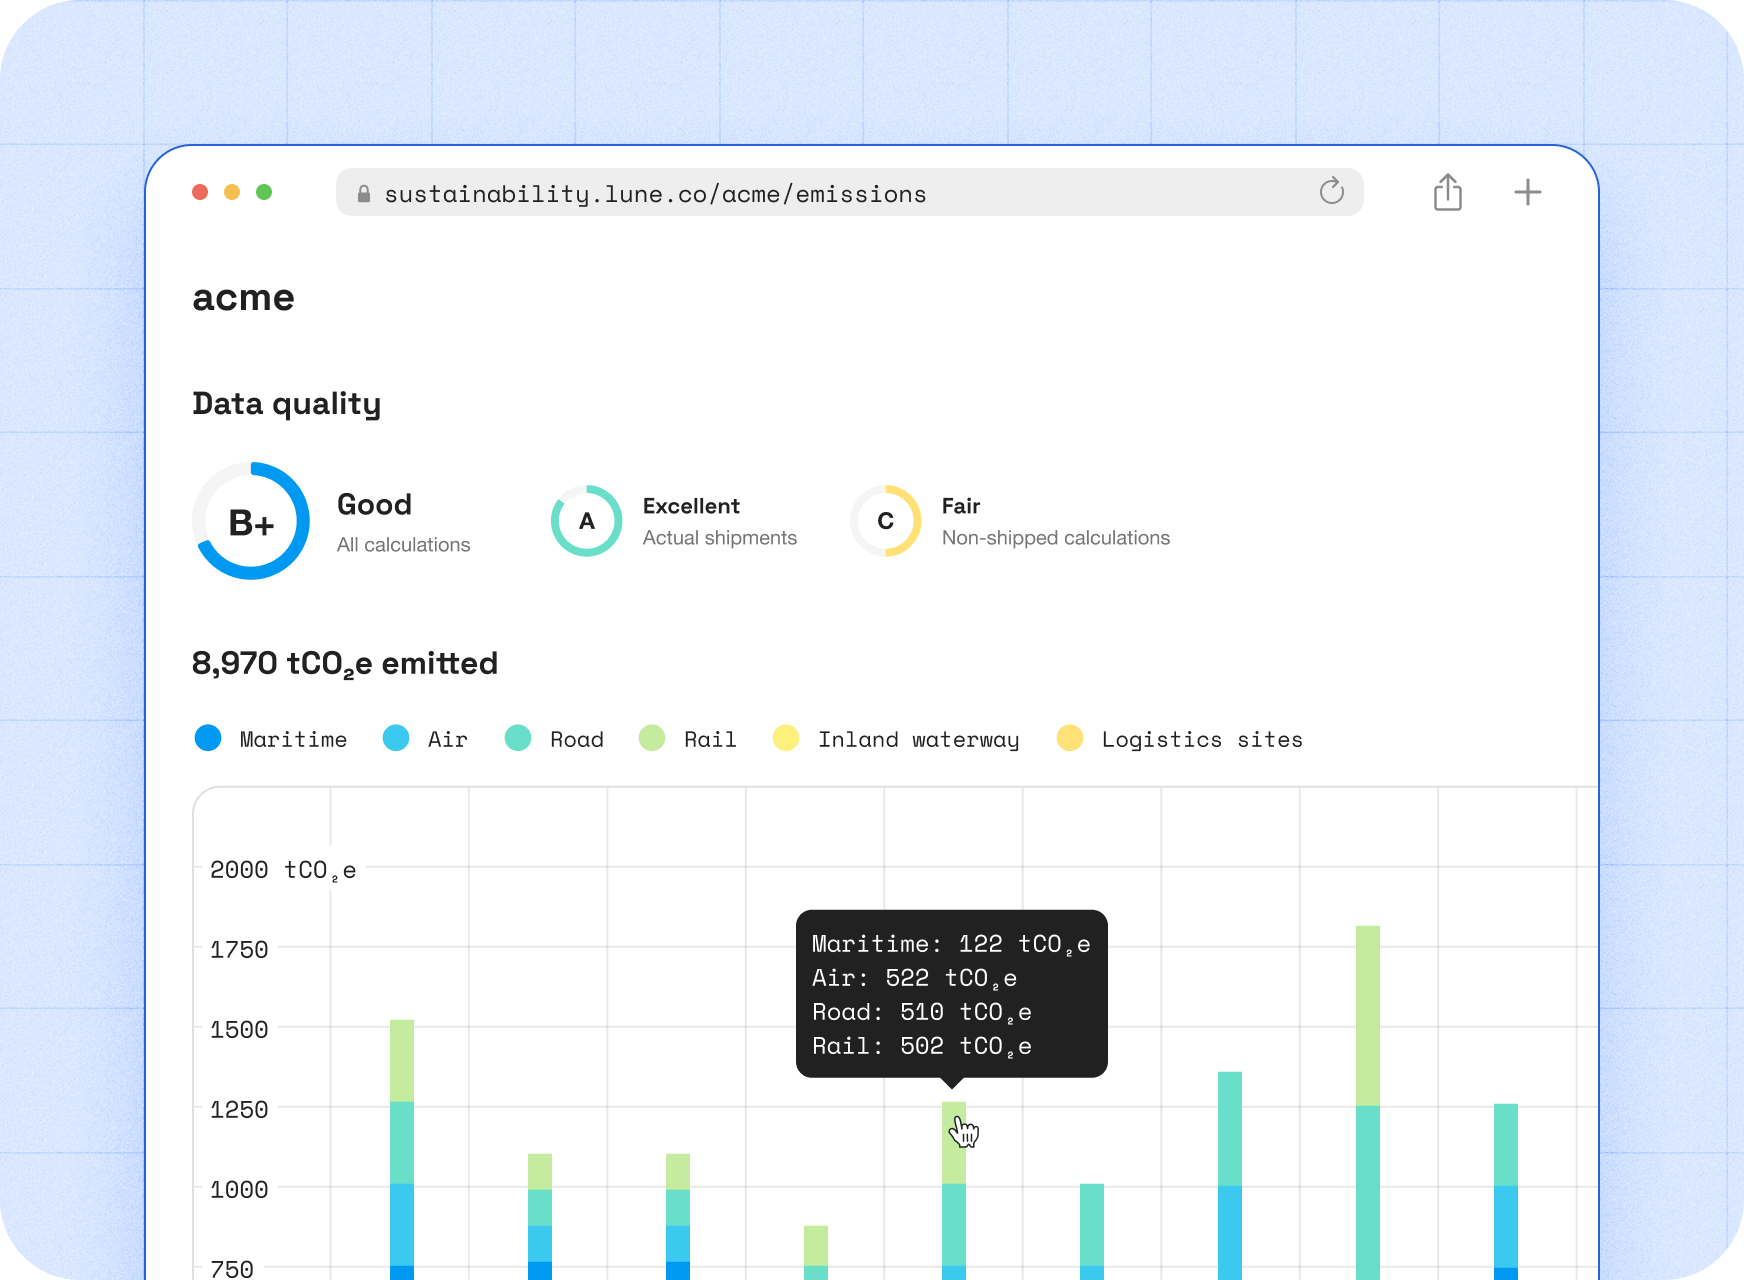Click the acme company title
Screen dimensions: 1744x1280
point(243,298)
